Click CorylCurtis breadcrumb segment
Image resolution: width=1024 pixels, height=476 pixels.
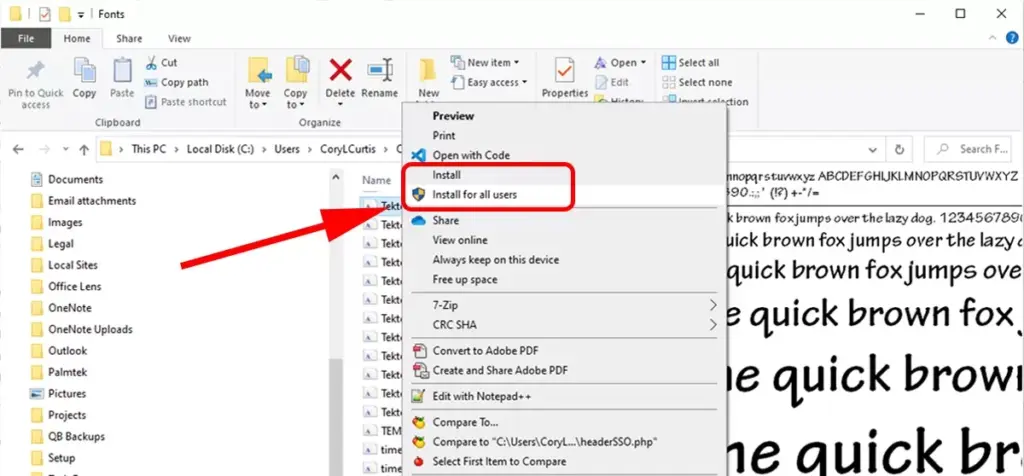point(349,149)
